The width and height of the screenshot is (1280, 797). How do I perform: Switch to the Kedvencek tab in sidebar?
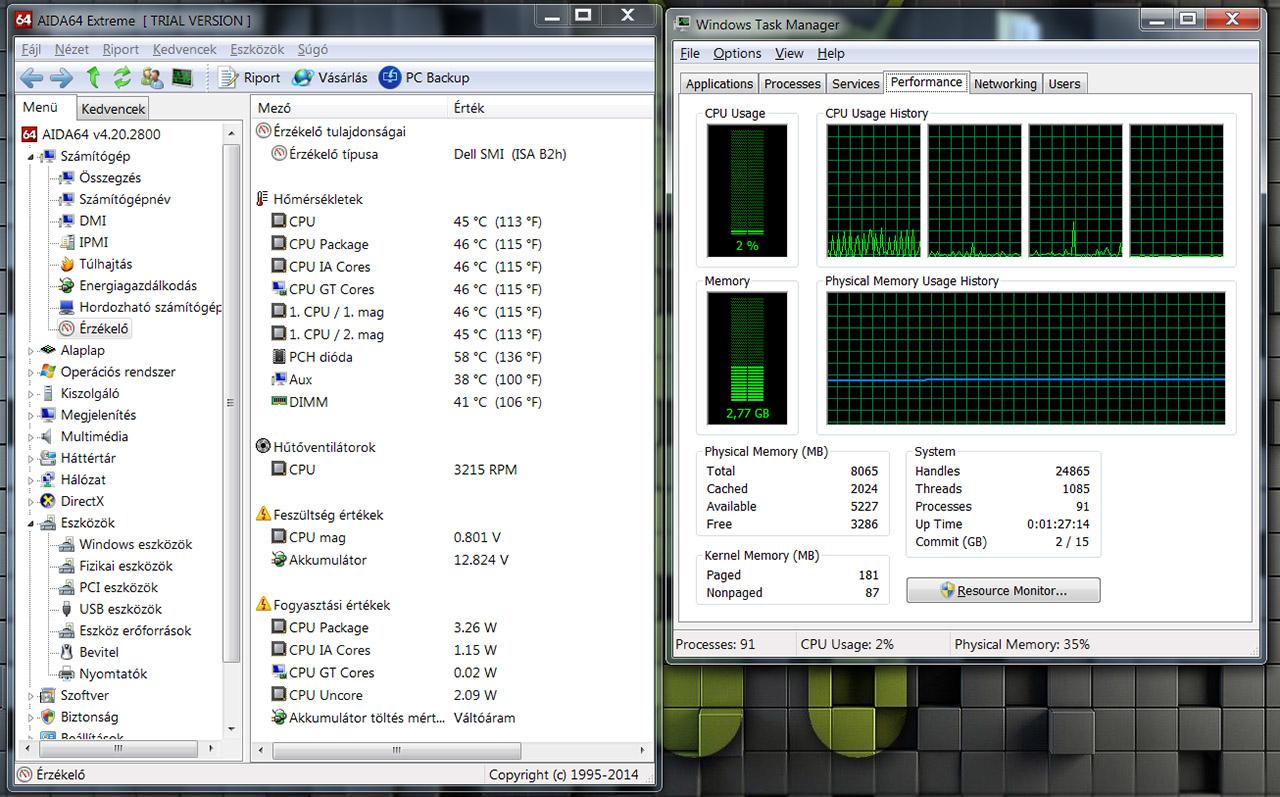click(x=113, y=109)
